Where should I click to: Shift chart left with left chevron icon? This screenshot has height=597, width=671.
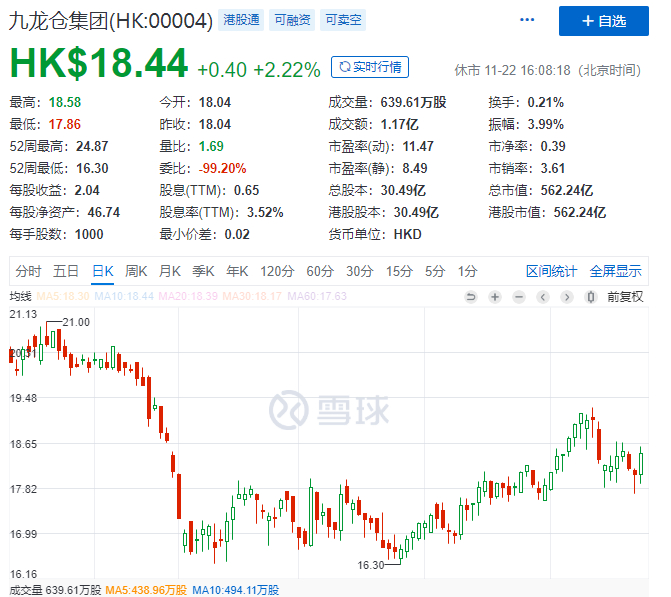click(x=543, y=297)
